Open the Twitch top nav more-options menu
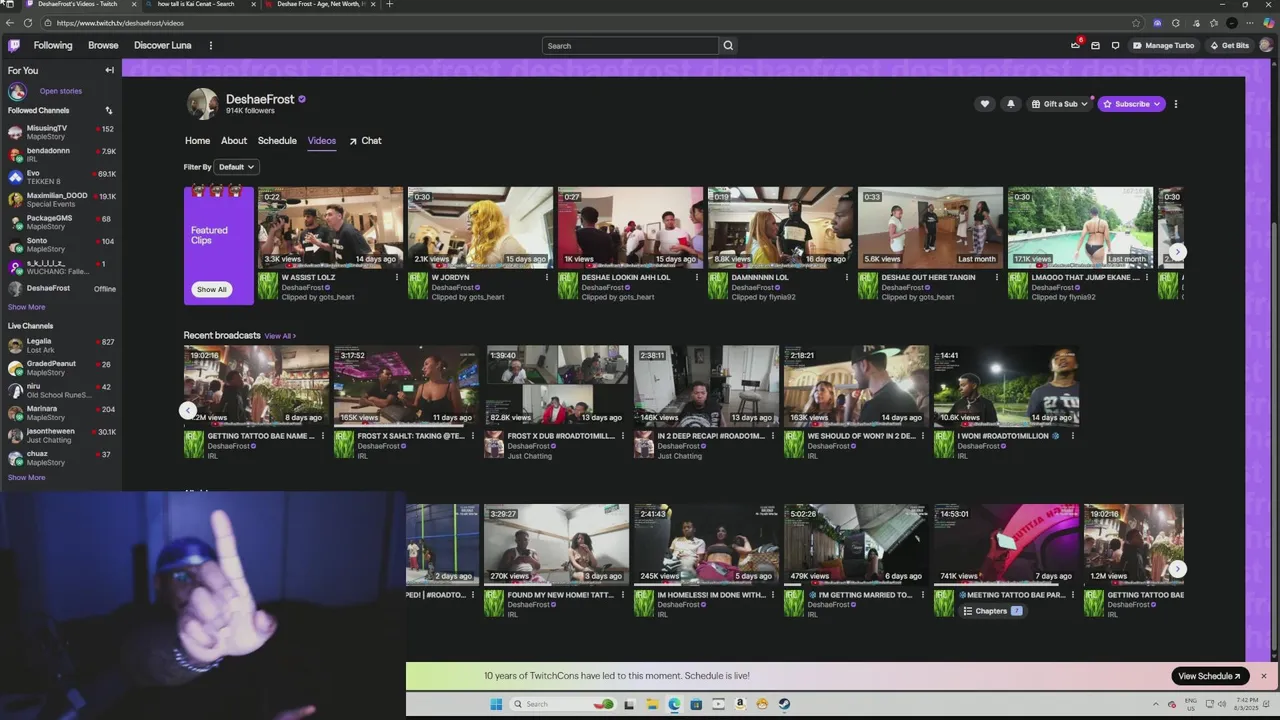The height and width of the screenshot is (720, 1280). pos(210,45)
